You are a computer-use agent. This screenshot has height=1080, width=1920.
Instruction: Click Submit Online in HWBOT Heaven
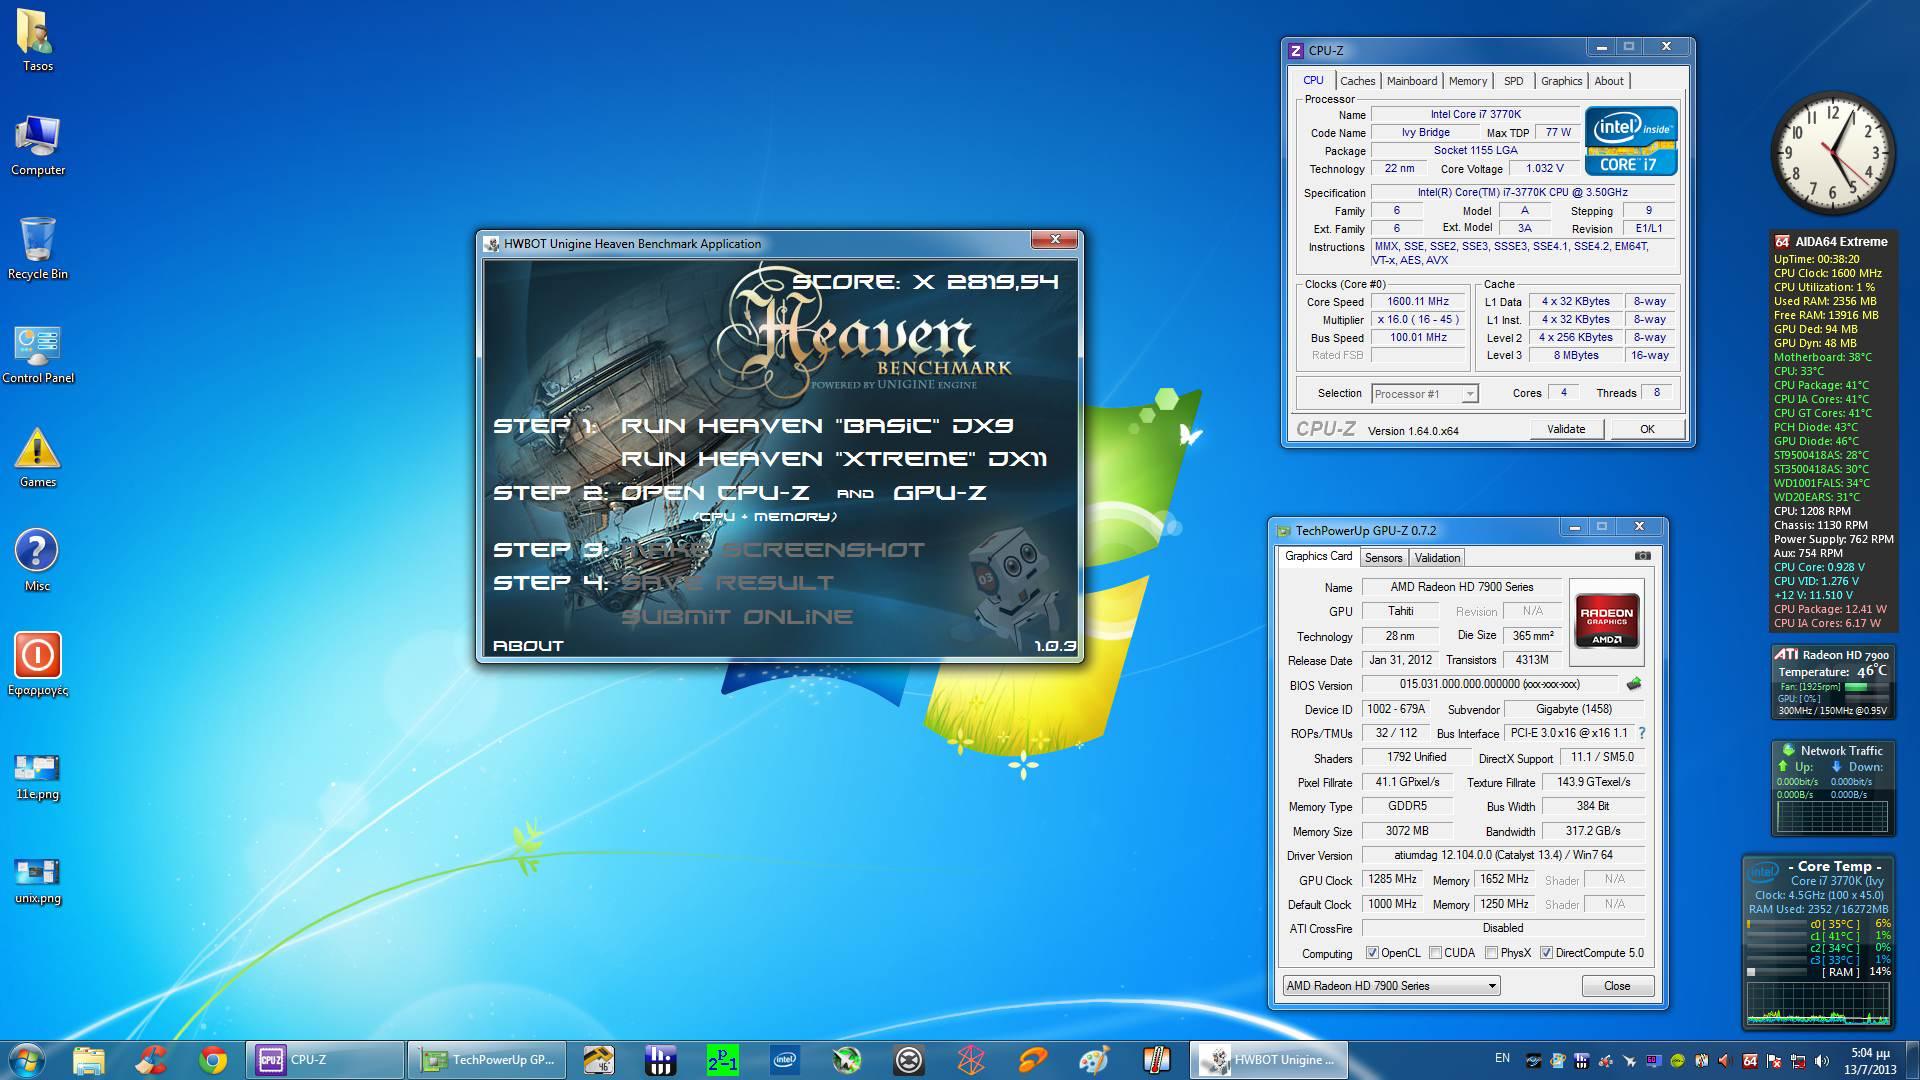click(x=737, y=617)
